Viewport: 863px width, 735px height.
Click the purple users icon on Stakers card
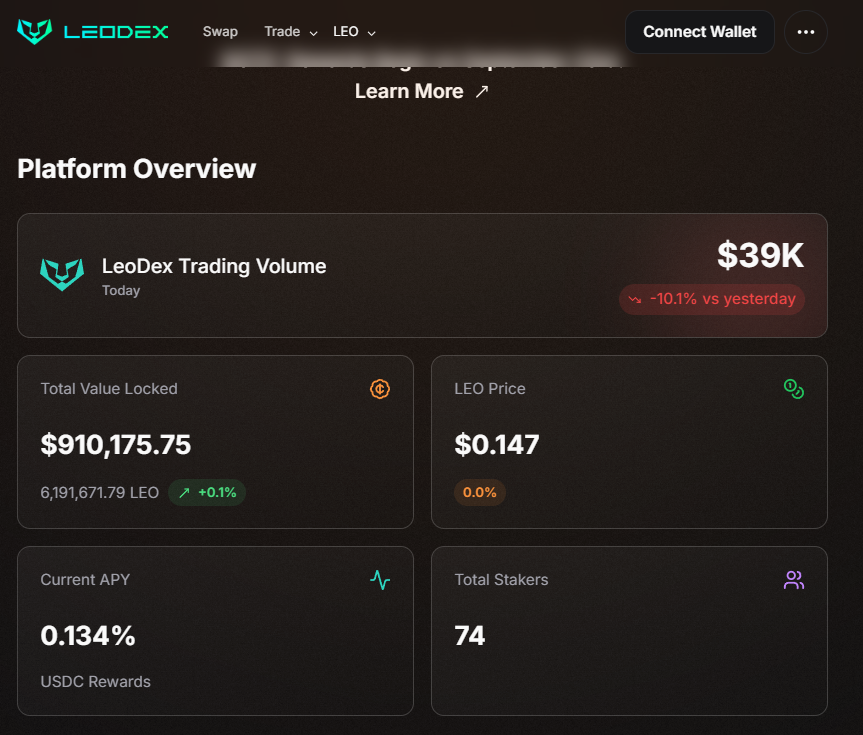coord(794,580)
